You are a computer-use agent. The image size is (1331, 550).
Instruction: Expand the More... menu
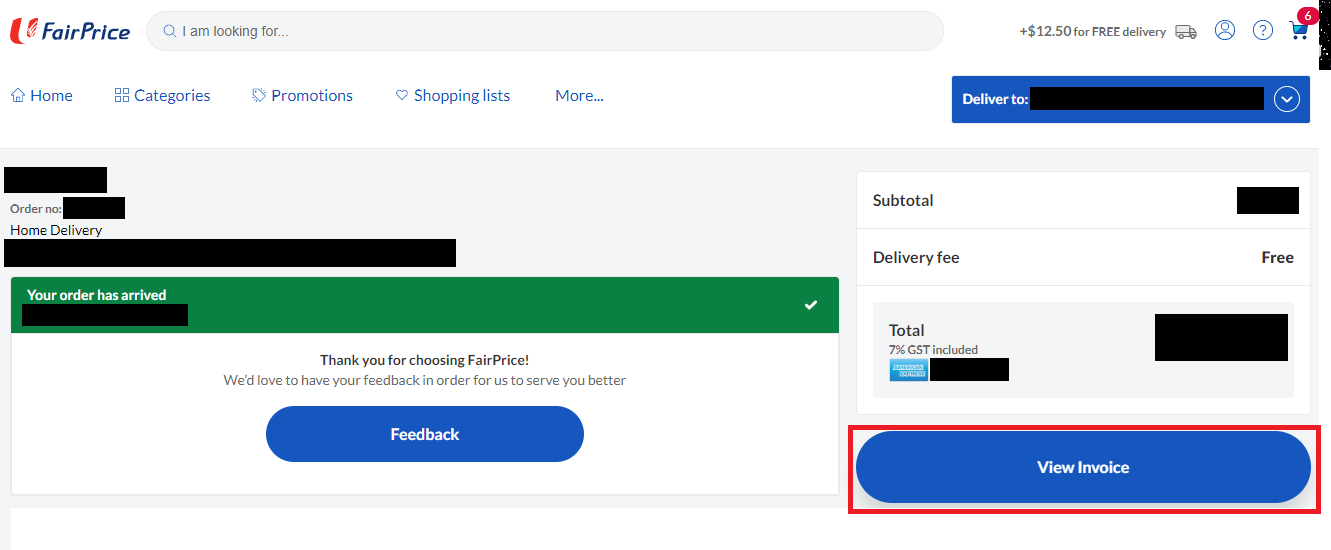(x=579, y=96)
